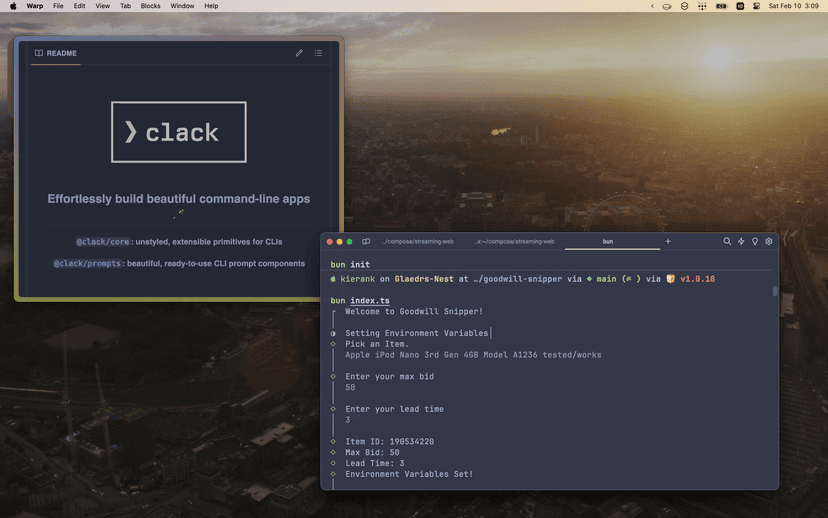Click the pencil edit icon on README

[299, 53]
